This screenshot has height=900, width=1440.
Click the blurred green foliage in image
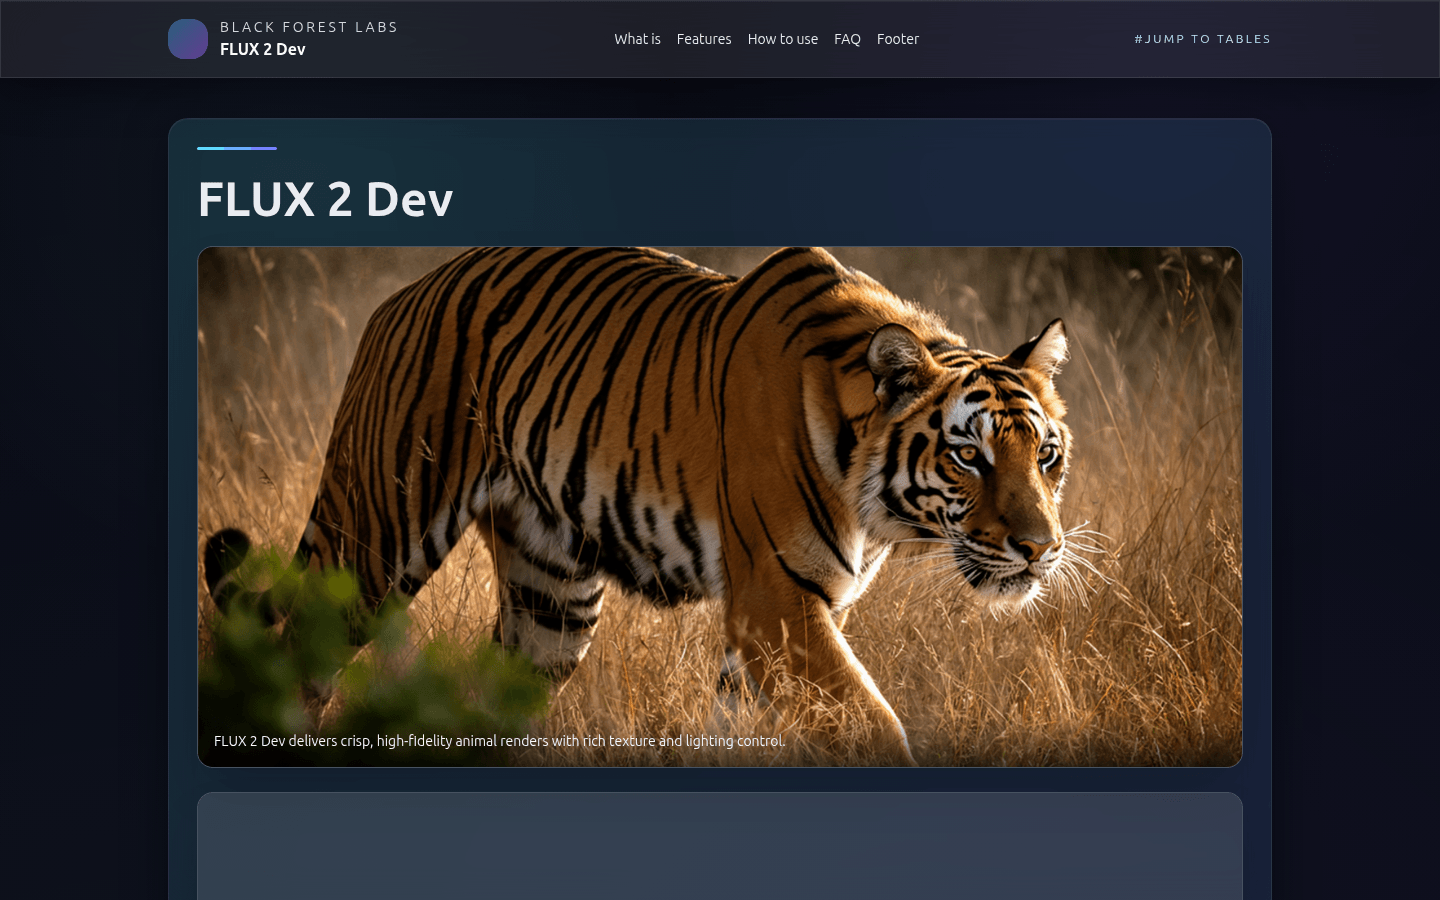[x=330, y=640]
